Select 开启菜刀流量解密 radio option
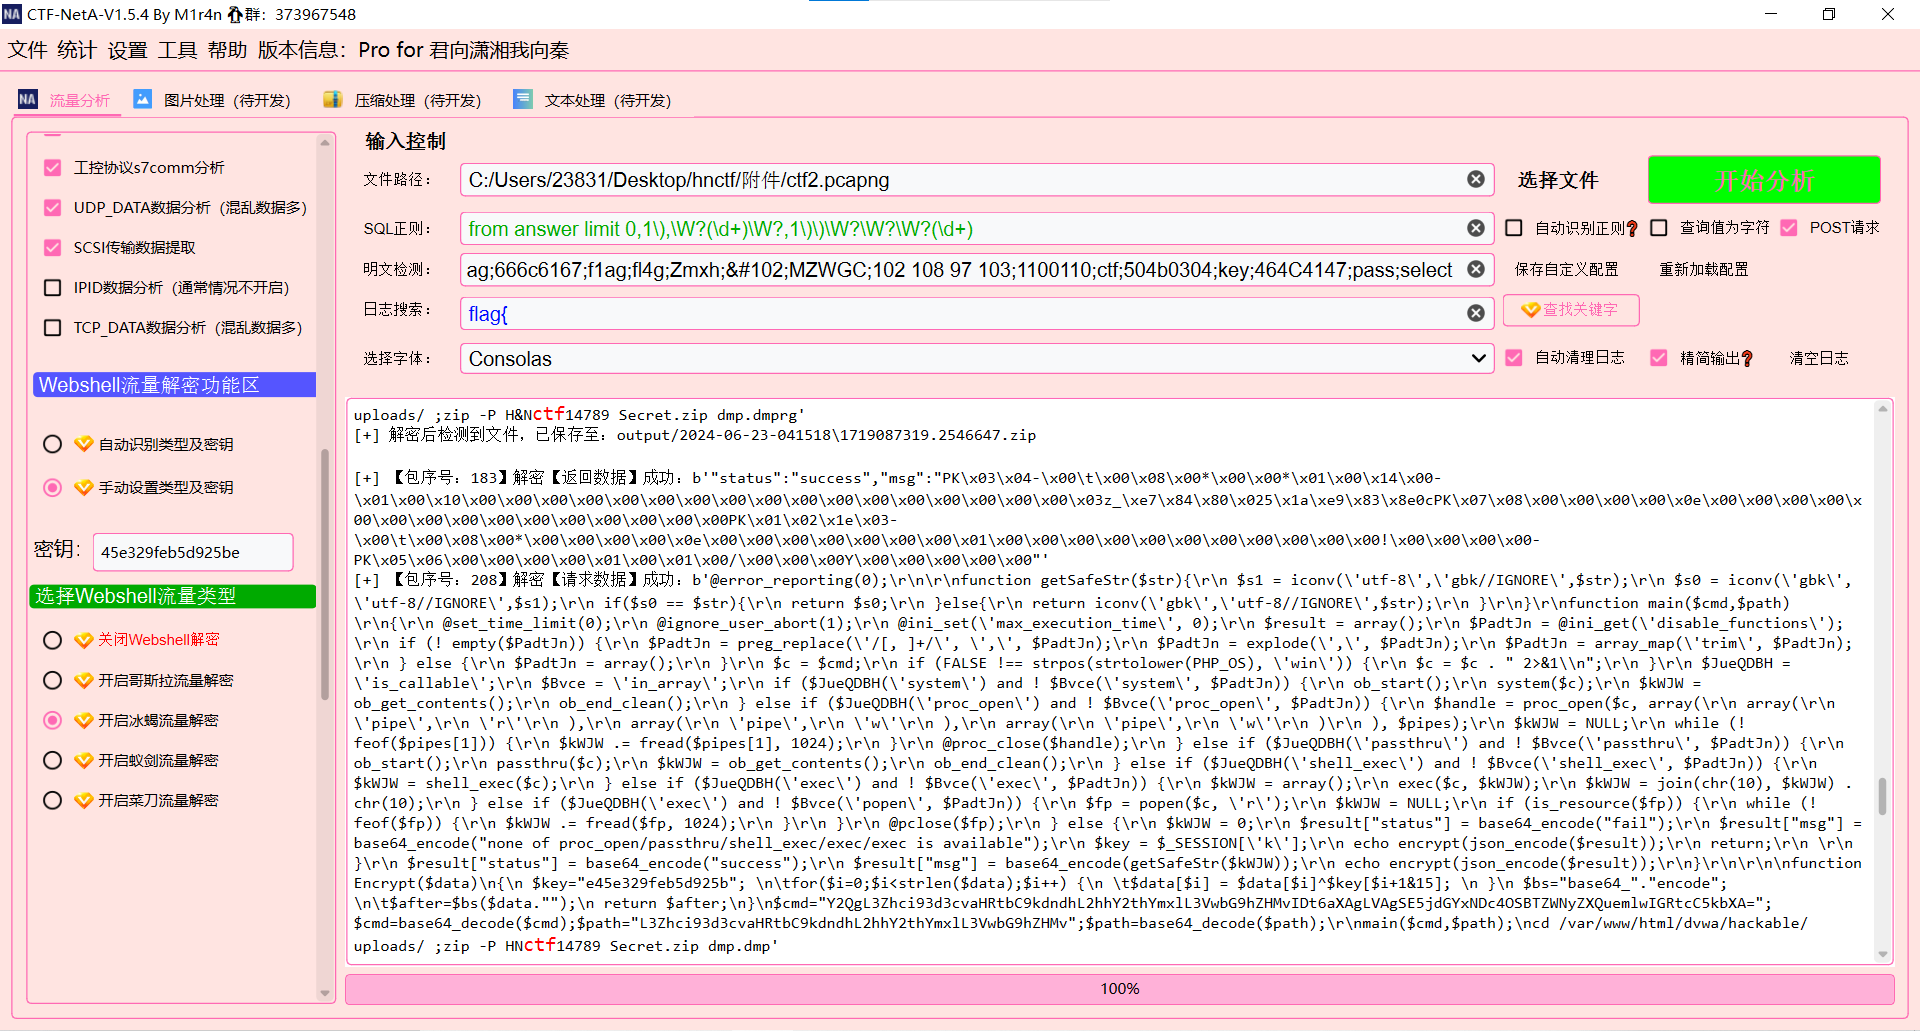The image size is (1920, 1031). coord(53,800)
